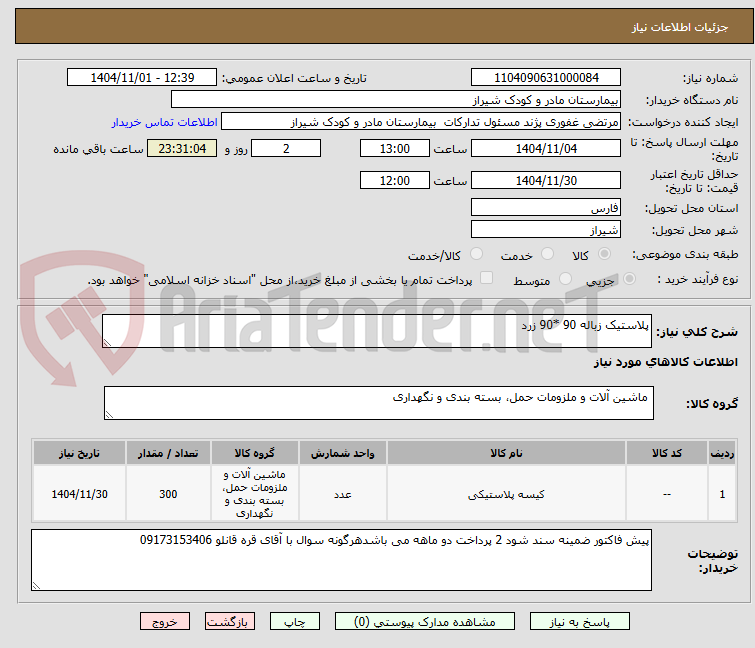Click the تعداد / مقدار column header
Viewport: 755px width, 648px height.
click(168, 453)
